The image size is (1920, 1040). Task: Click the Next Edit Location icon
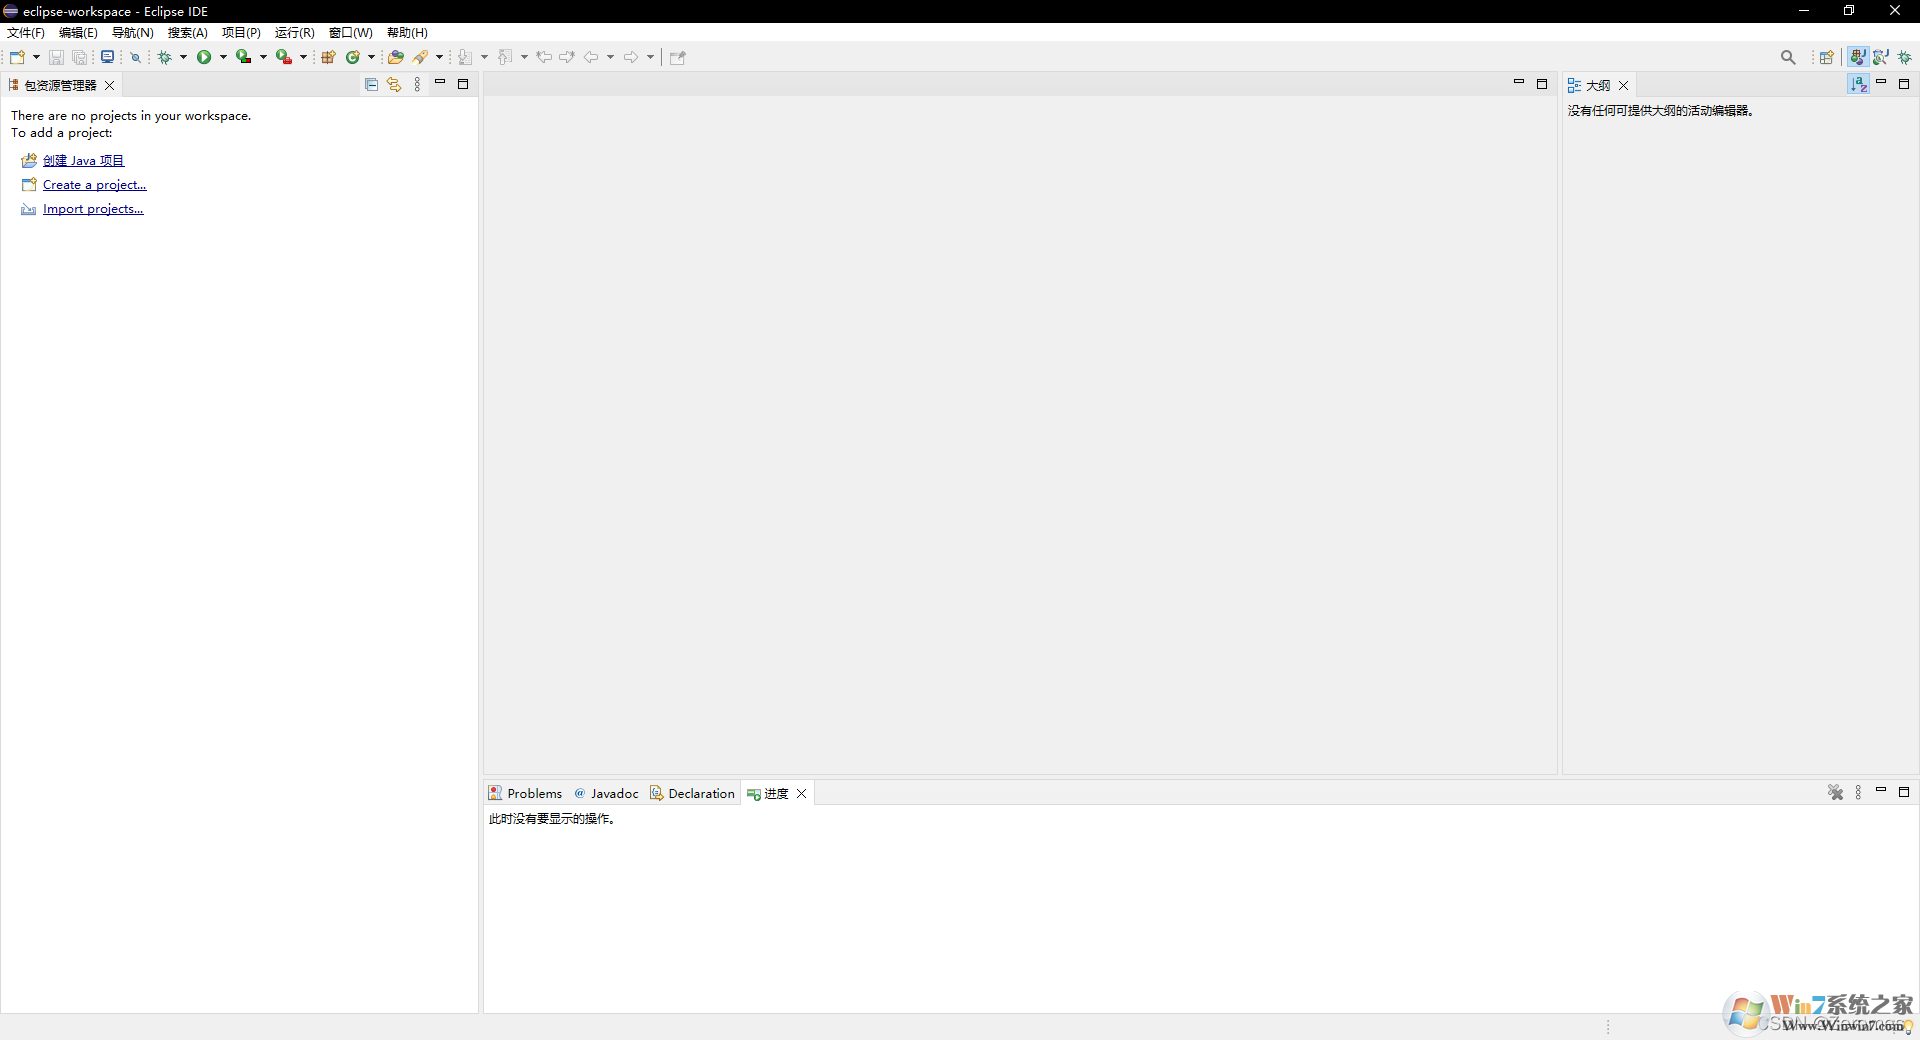point(567,57)
